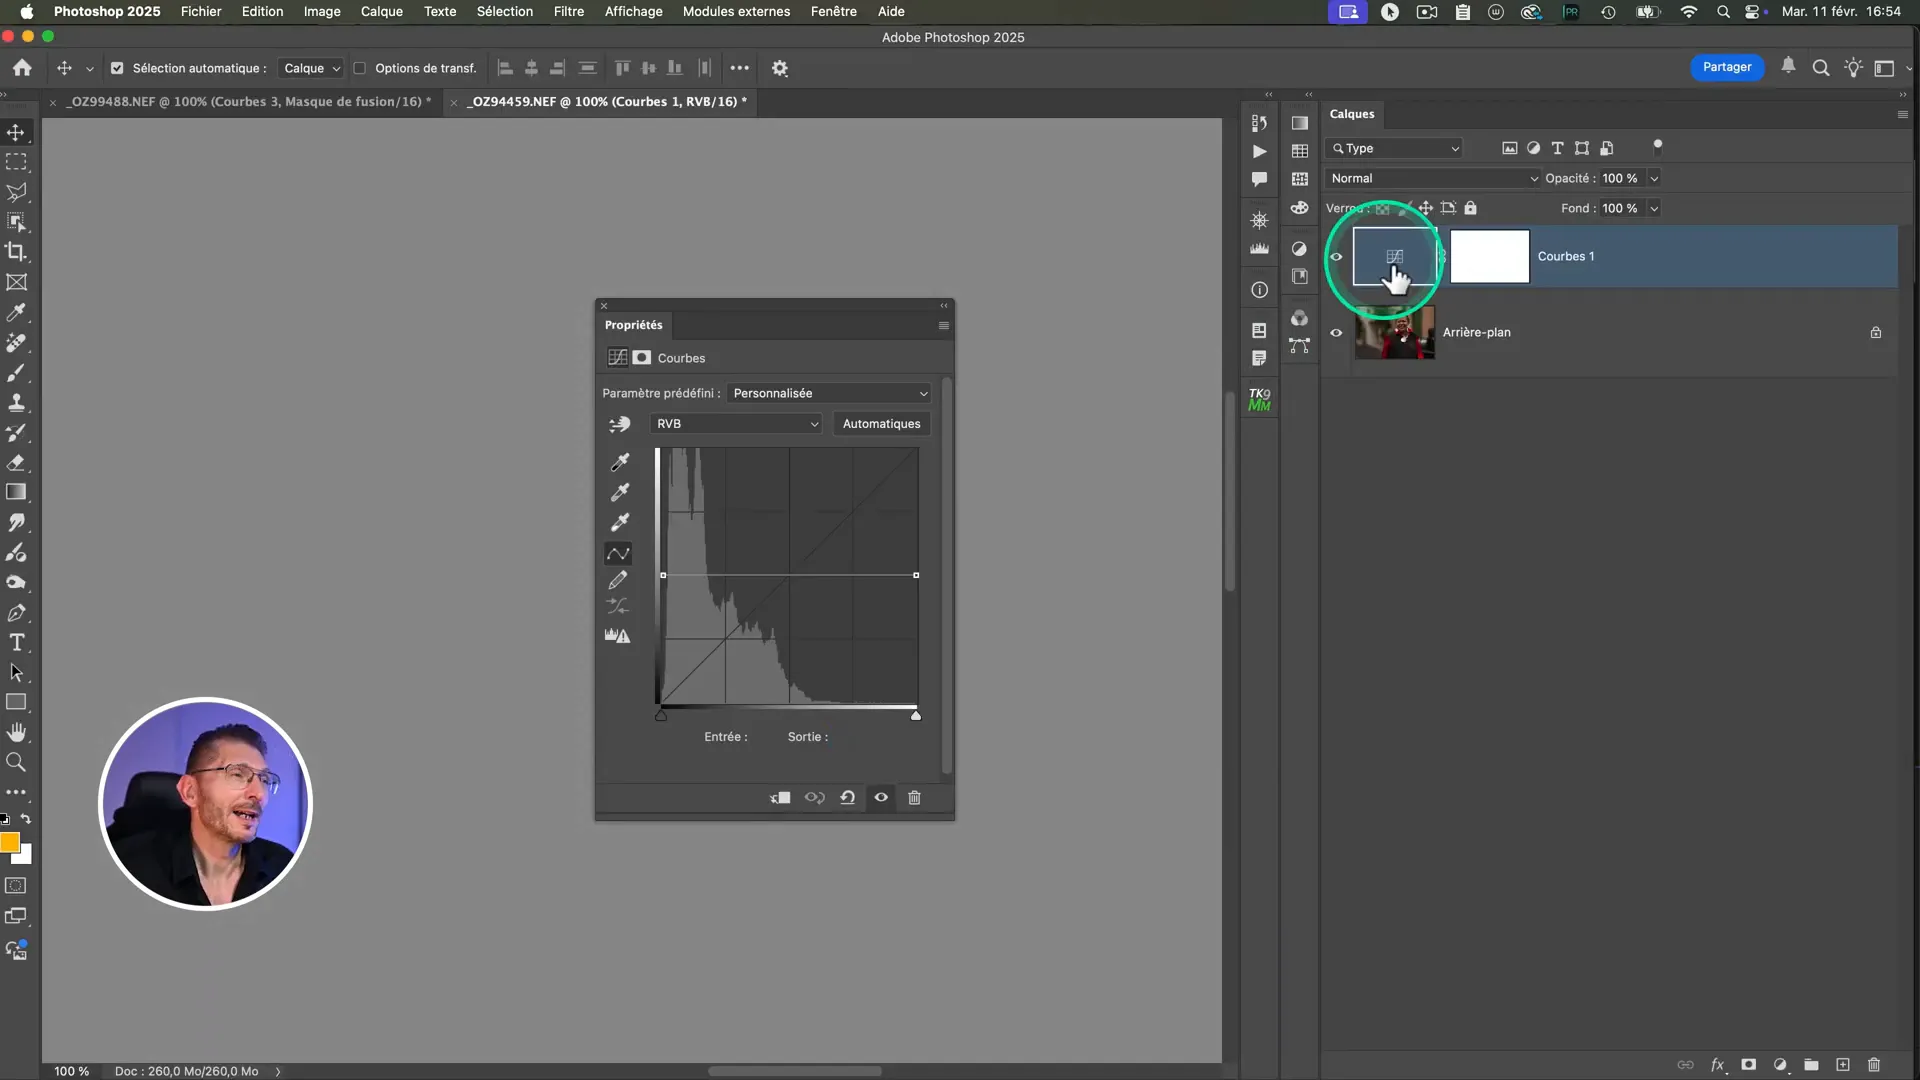Image resolution: width=1920 pixels, height=1080 pixels.
Task: Open the Fond value dropdown arrow
Action: click(x=1654, y=208)
